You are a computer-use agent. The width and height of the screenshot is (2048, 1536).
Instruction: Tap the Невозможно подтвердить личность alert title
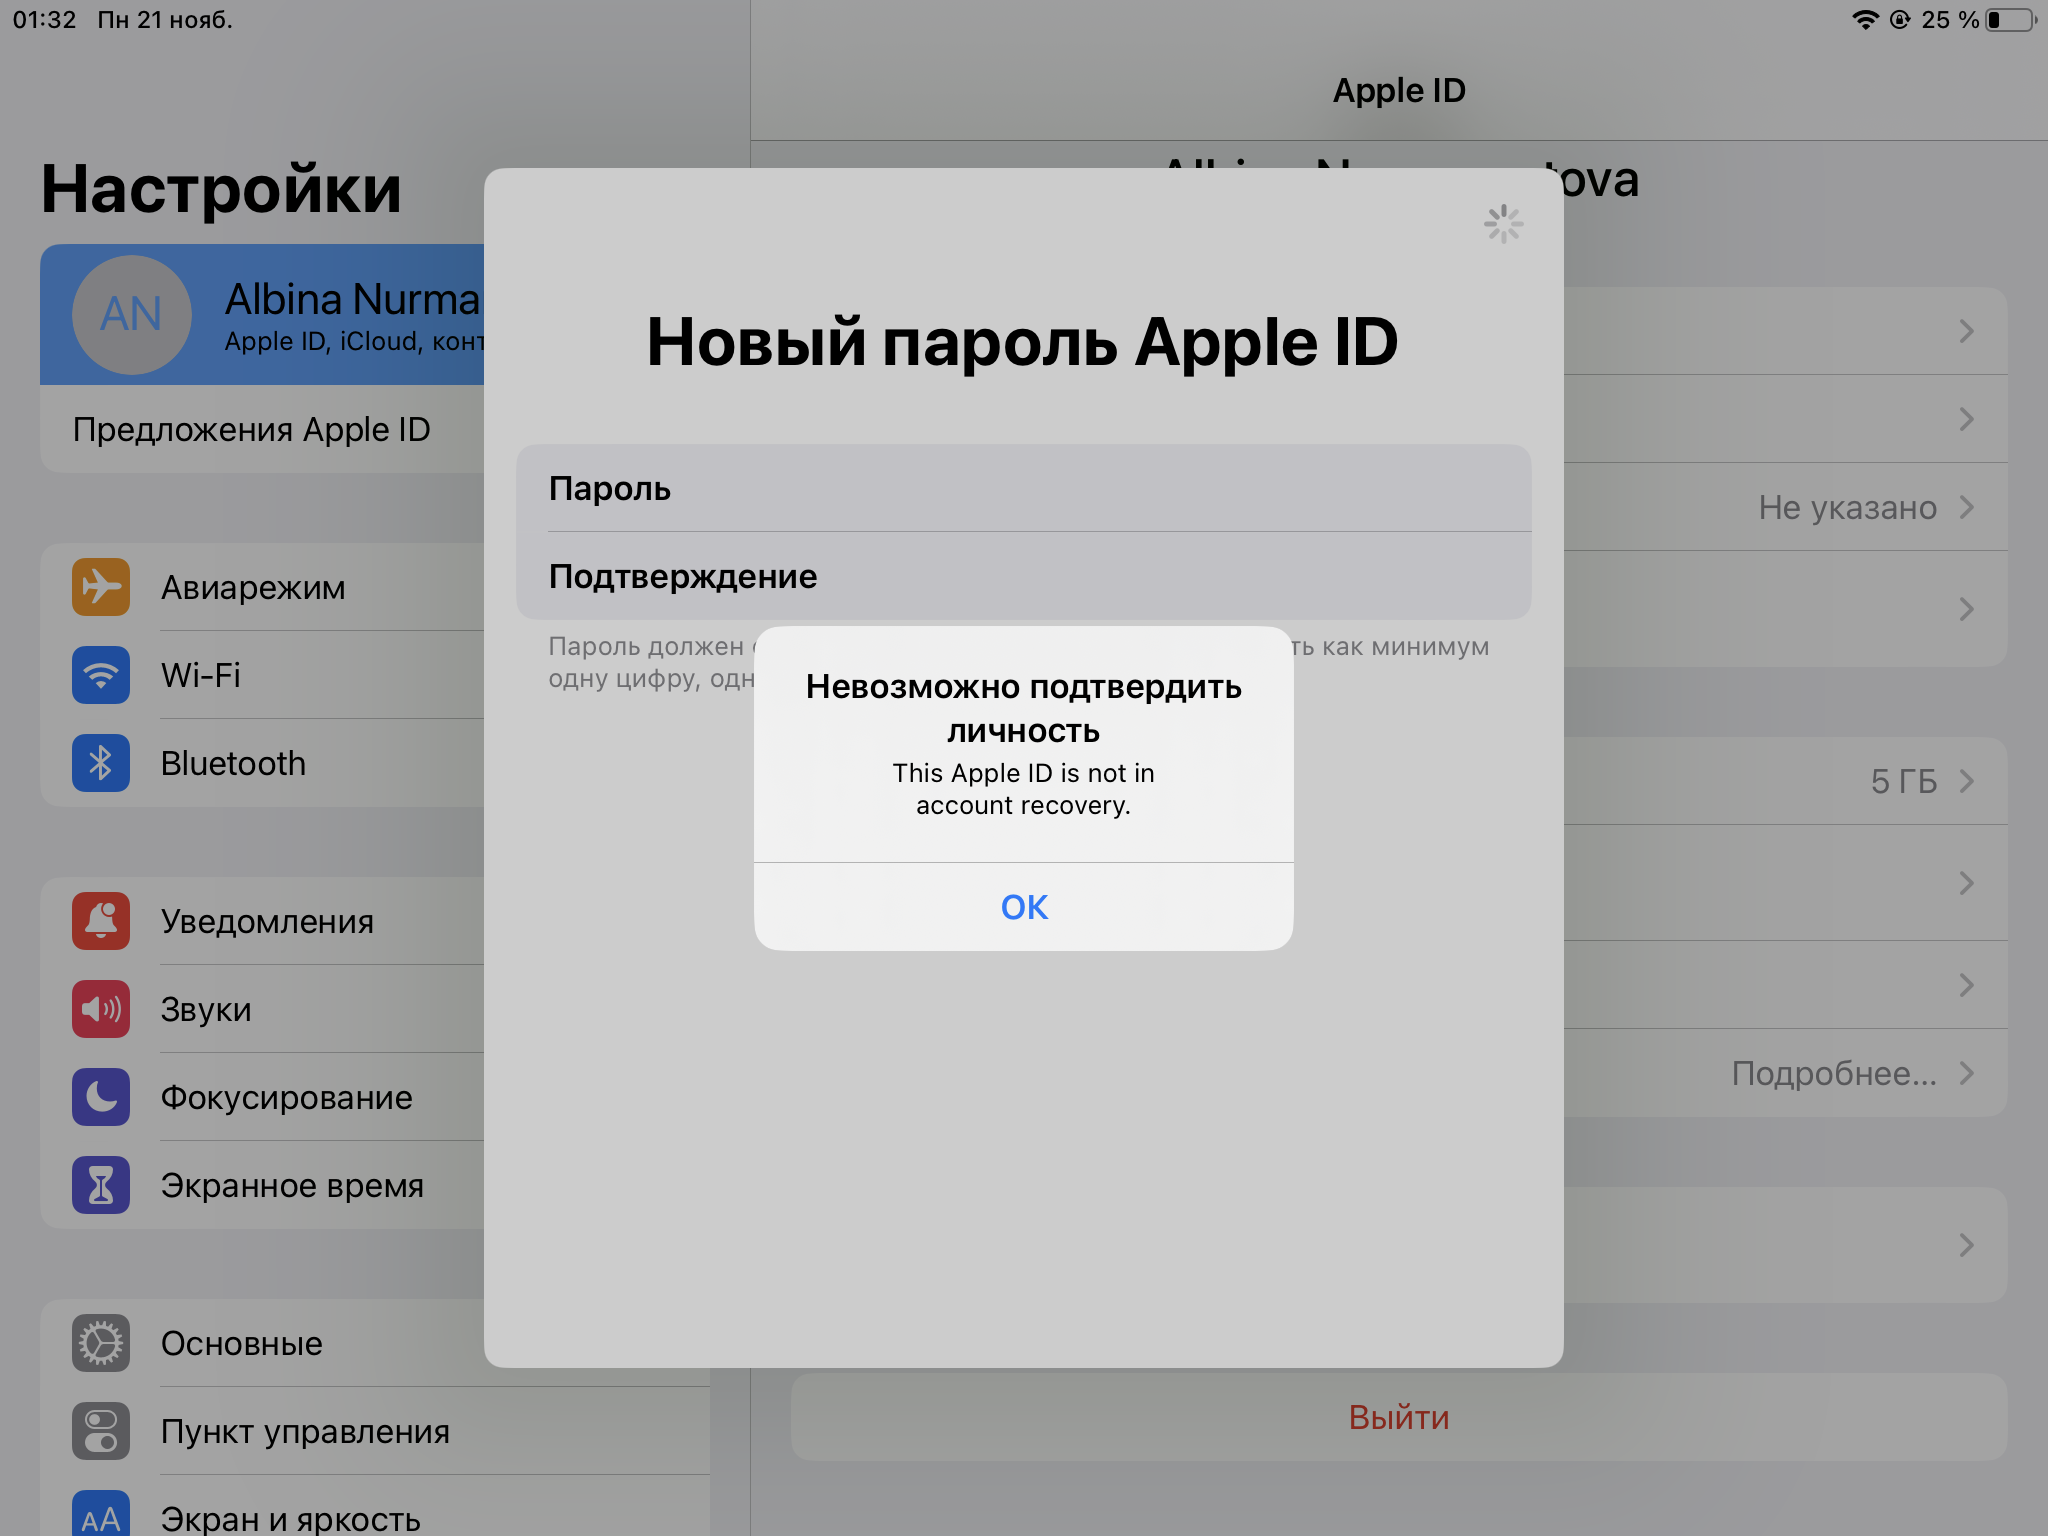[x=1024, y=708]
